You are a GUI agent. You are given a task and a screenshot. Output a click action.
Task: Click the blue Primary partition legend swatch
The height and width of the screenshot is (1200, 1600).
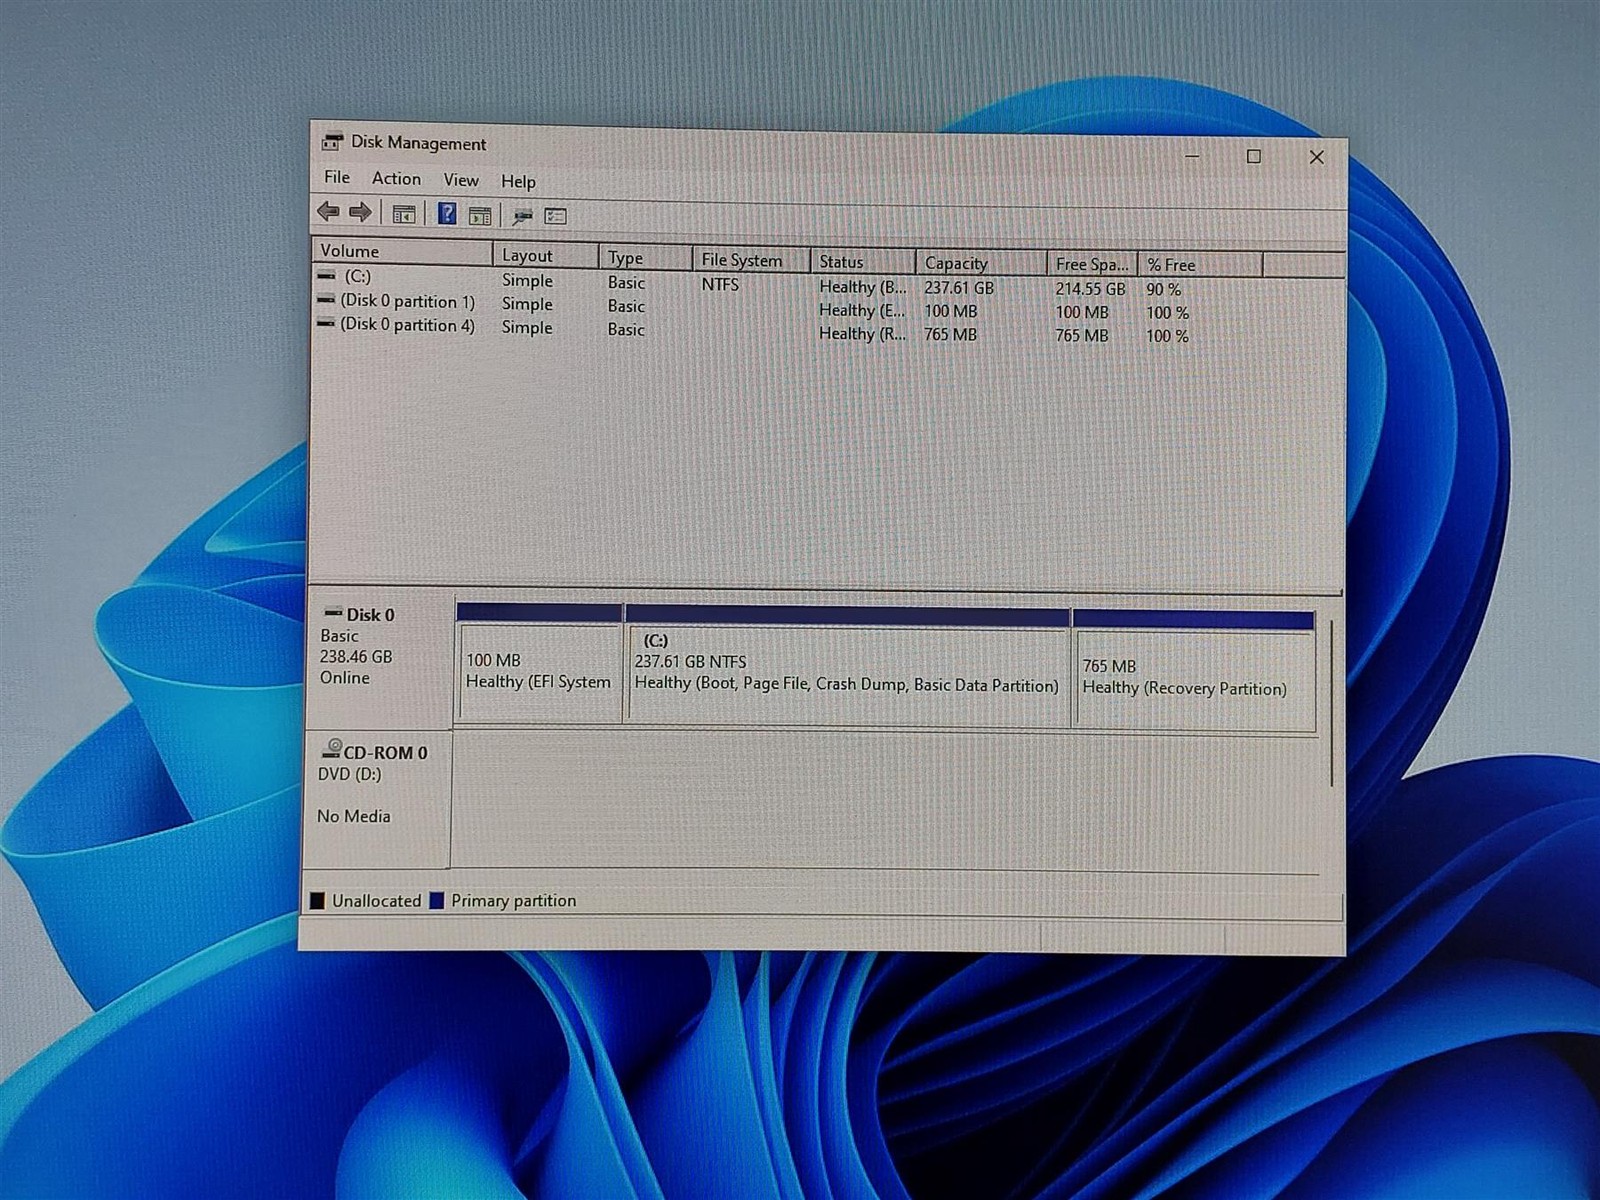436,900
